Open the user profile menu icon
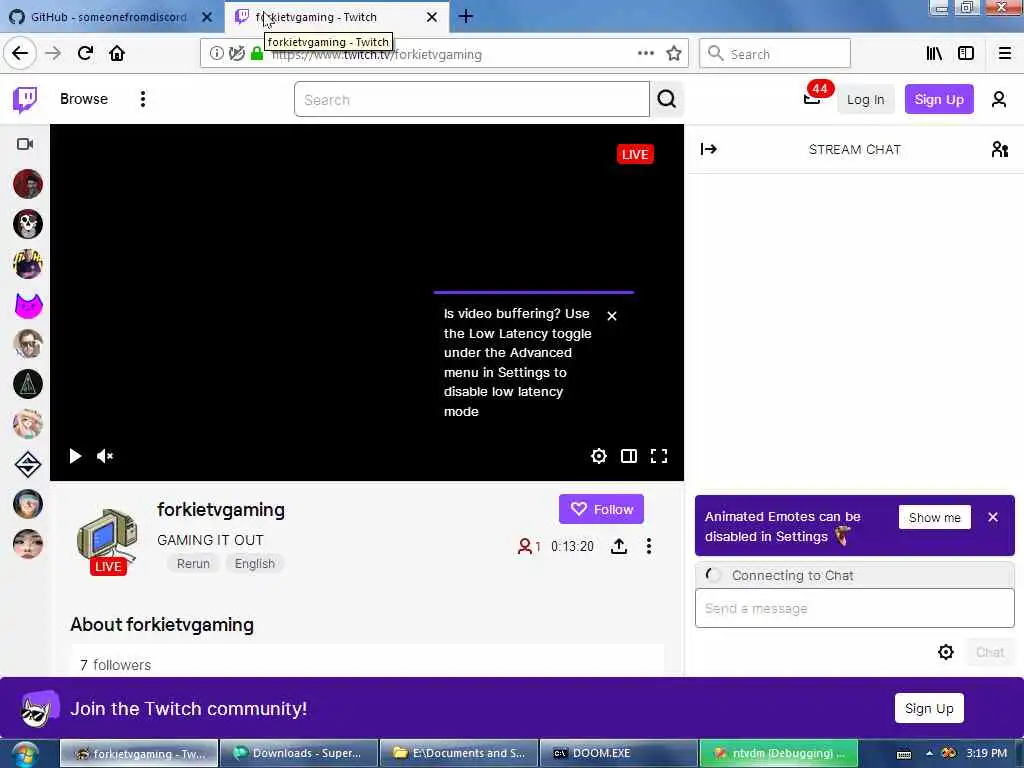 (999, 99)
